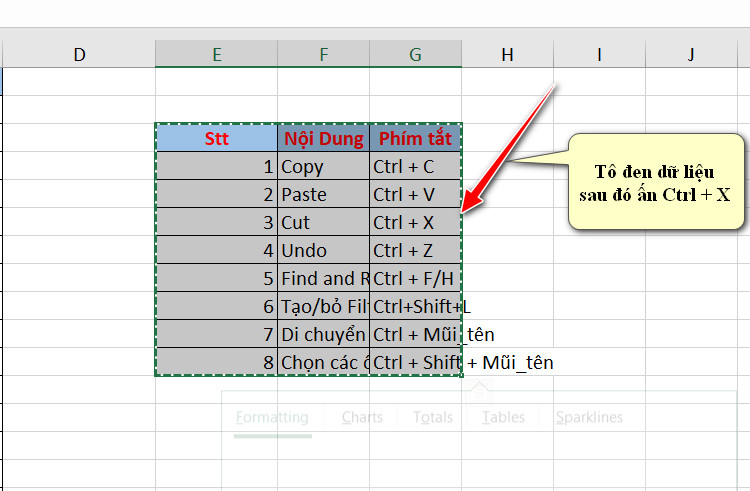Select column E header

(216, 55)
